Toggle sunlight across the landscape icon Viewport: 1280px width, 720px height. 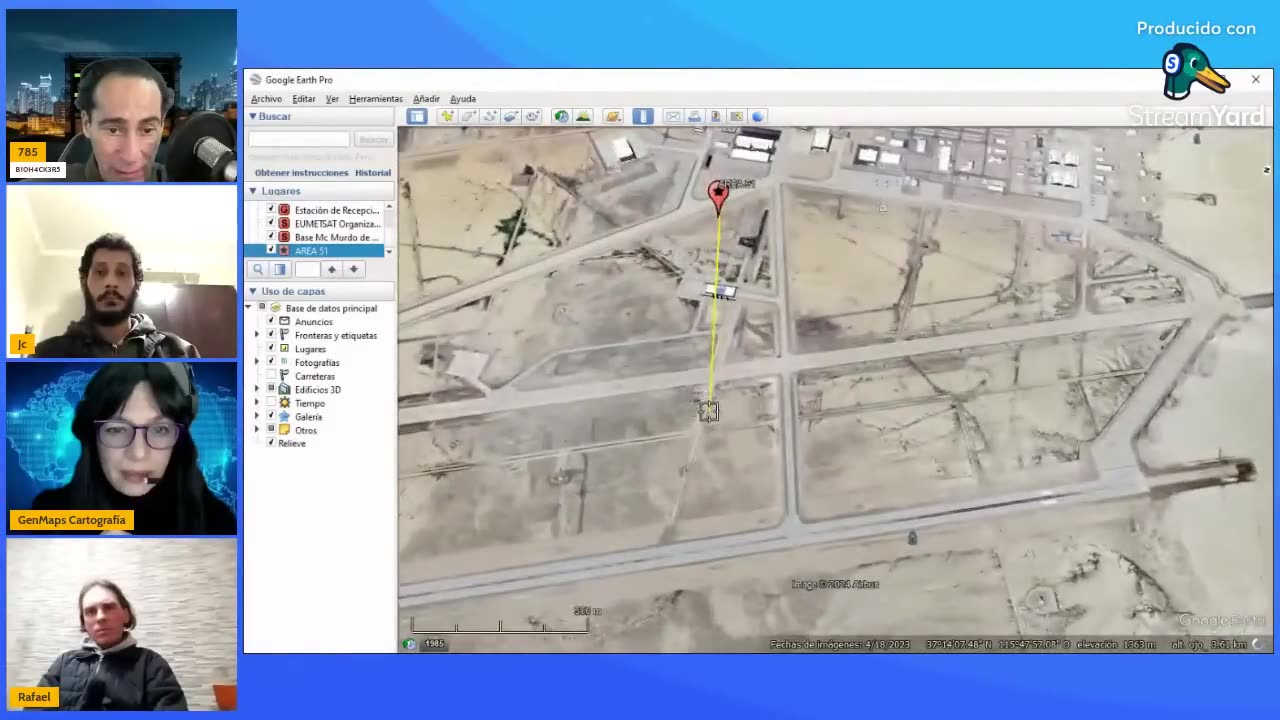click(583, 116)
